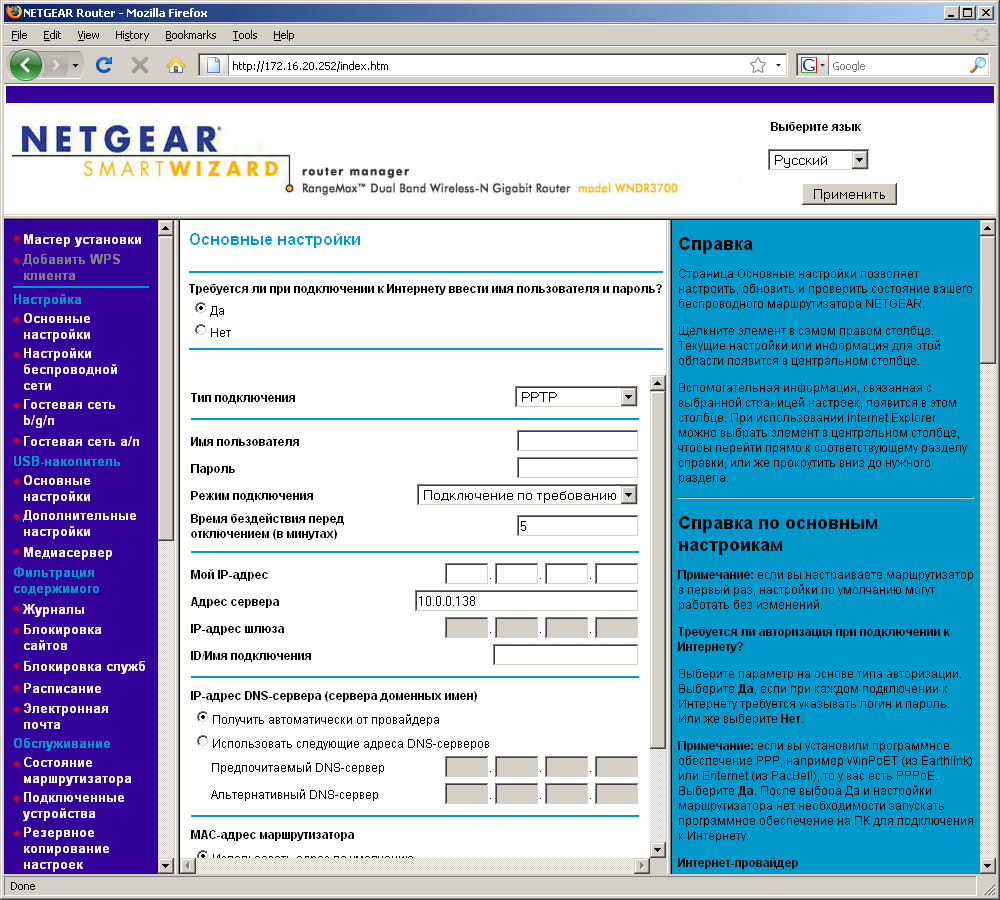Open Резервное копирование настроек link
Screen dimensions: 1000x900
point(66,848)
